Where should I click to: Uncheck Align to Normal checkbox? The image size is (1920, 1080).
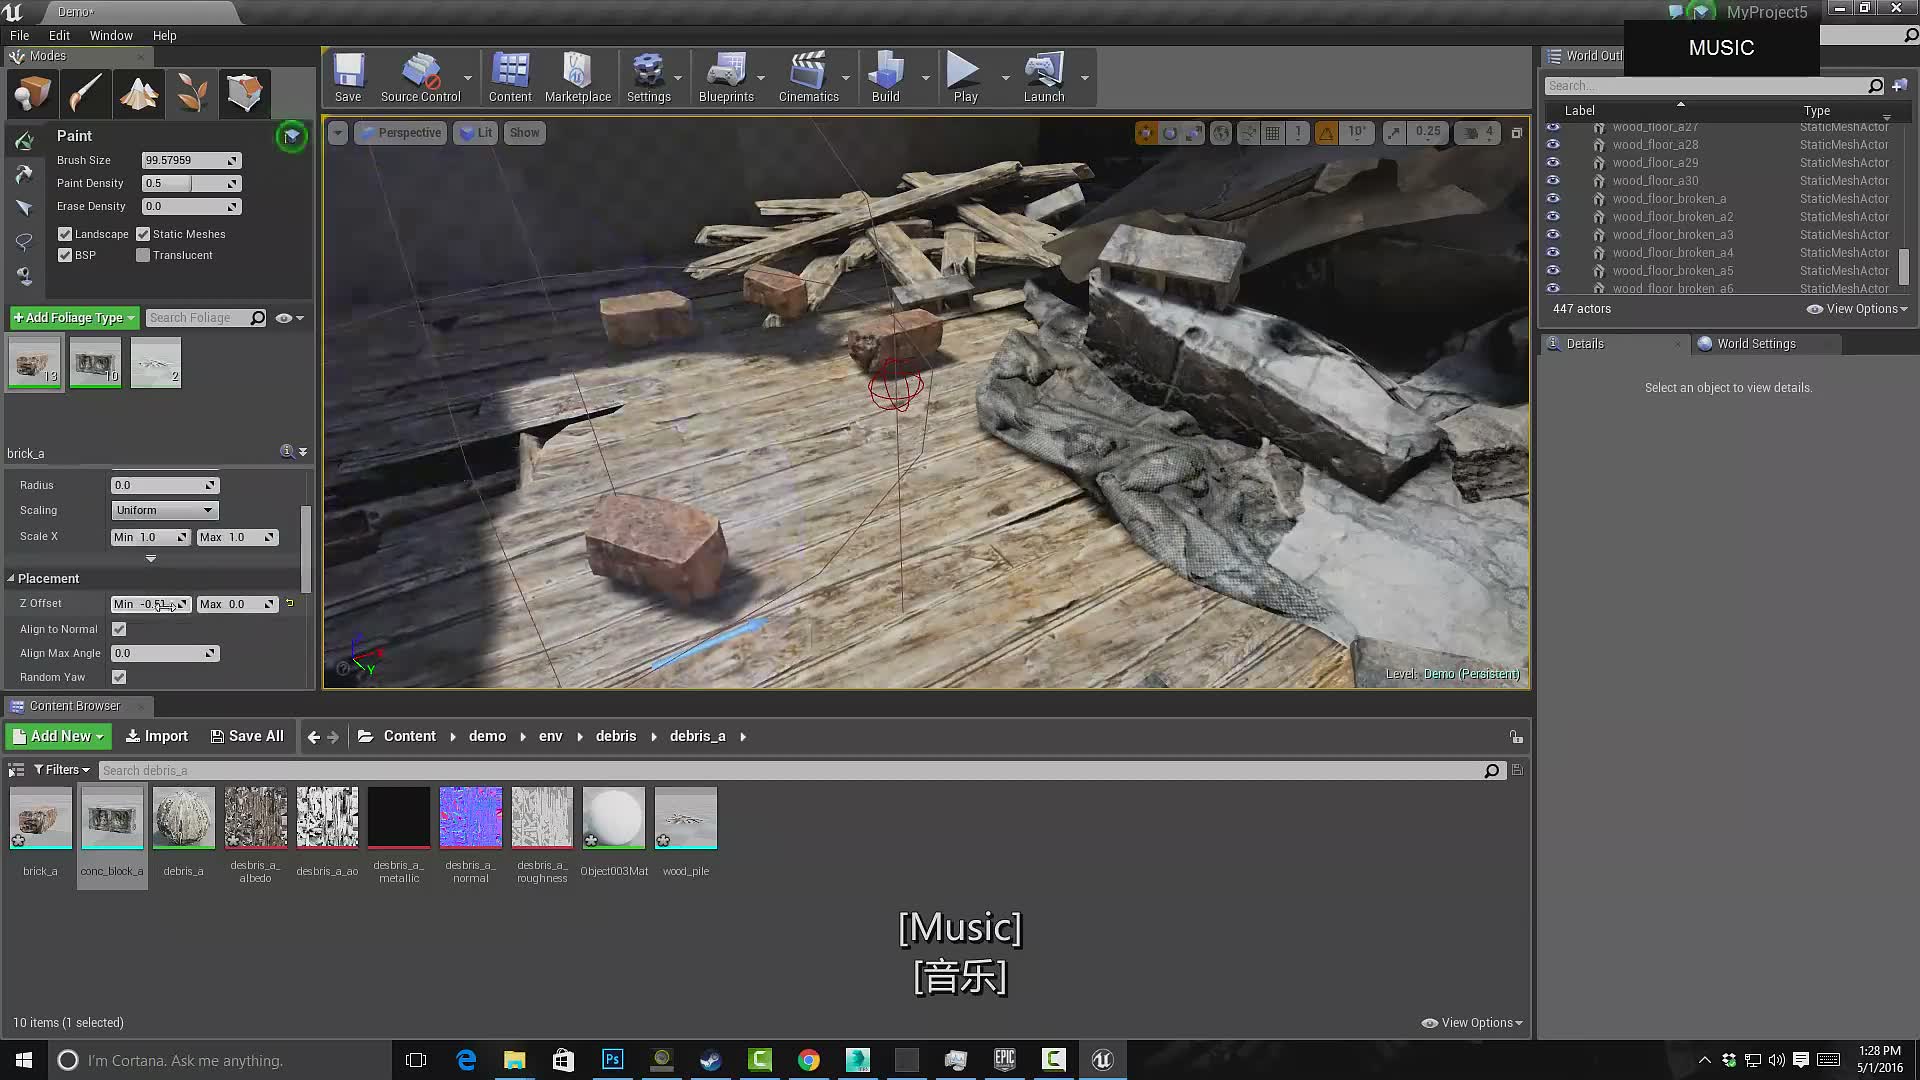click(119, 629)
